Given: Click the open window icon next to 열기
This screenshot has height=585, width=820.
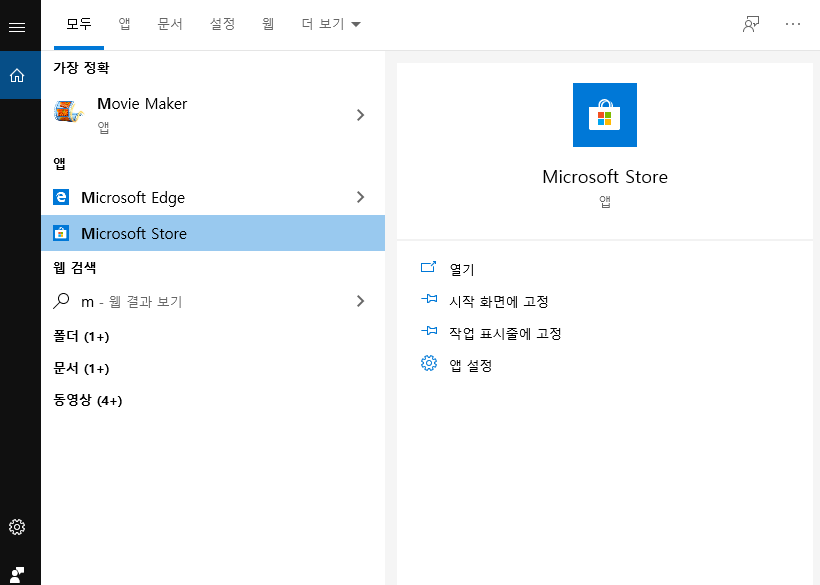Looking at the screenshot, I should [428, 267].
